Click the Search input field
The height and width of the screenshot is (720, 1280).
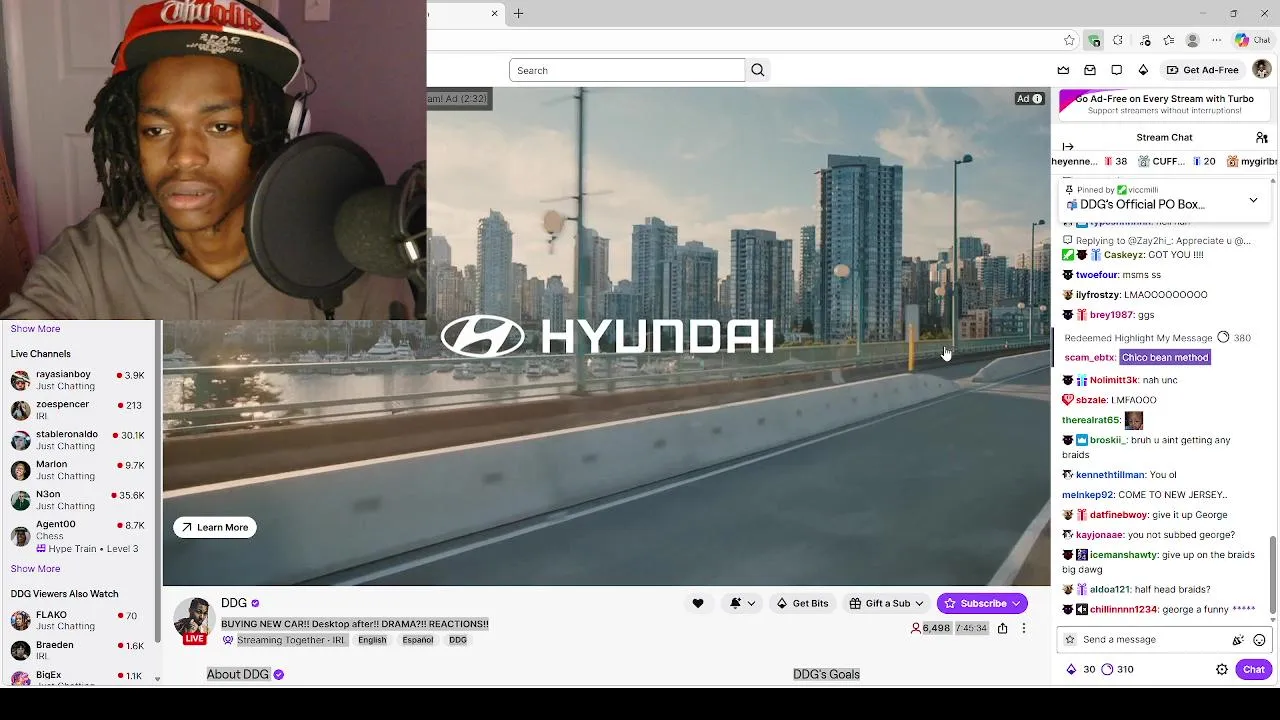627,70
